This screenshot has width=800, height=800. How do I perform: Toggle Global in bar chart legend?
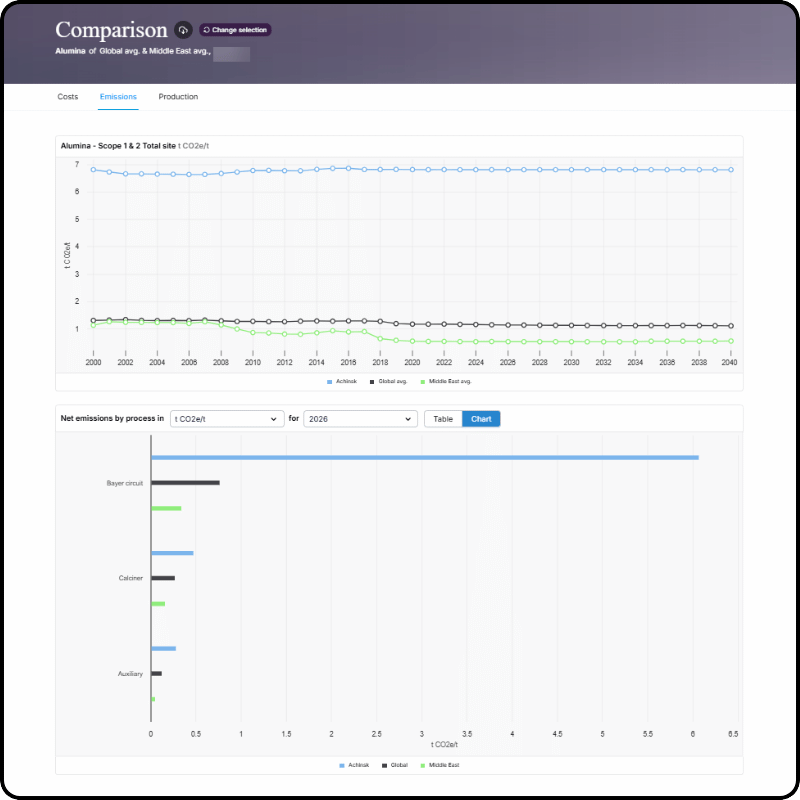(x=395, y=765)
